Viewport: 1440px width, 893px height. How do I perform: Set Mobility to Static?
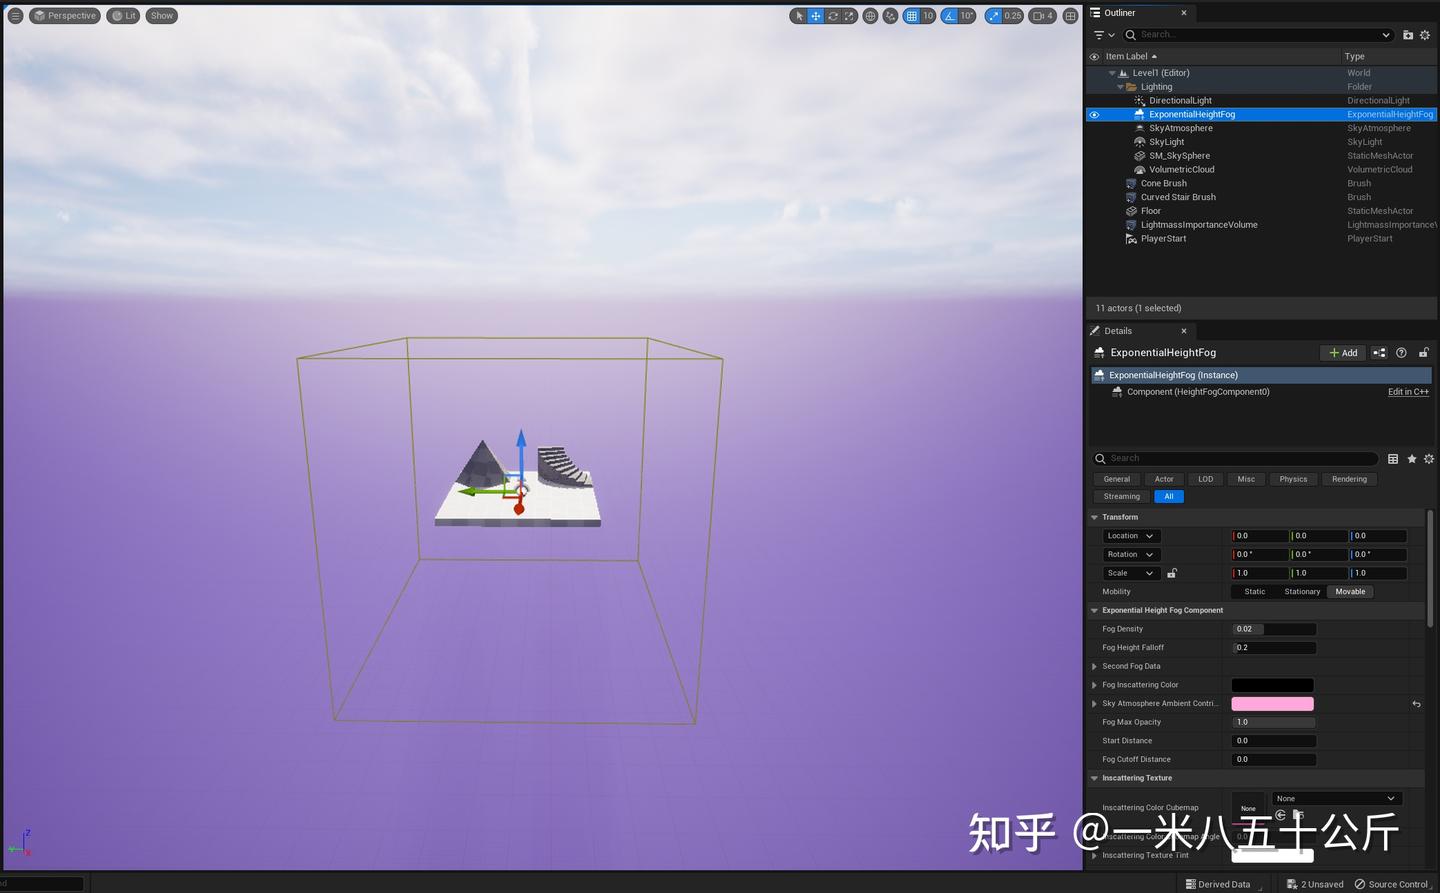click(x=1254, y=591)
